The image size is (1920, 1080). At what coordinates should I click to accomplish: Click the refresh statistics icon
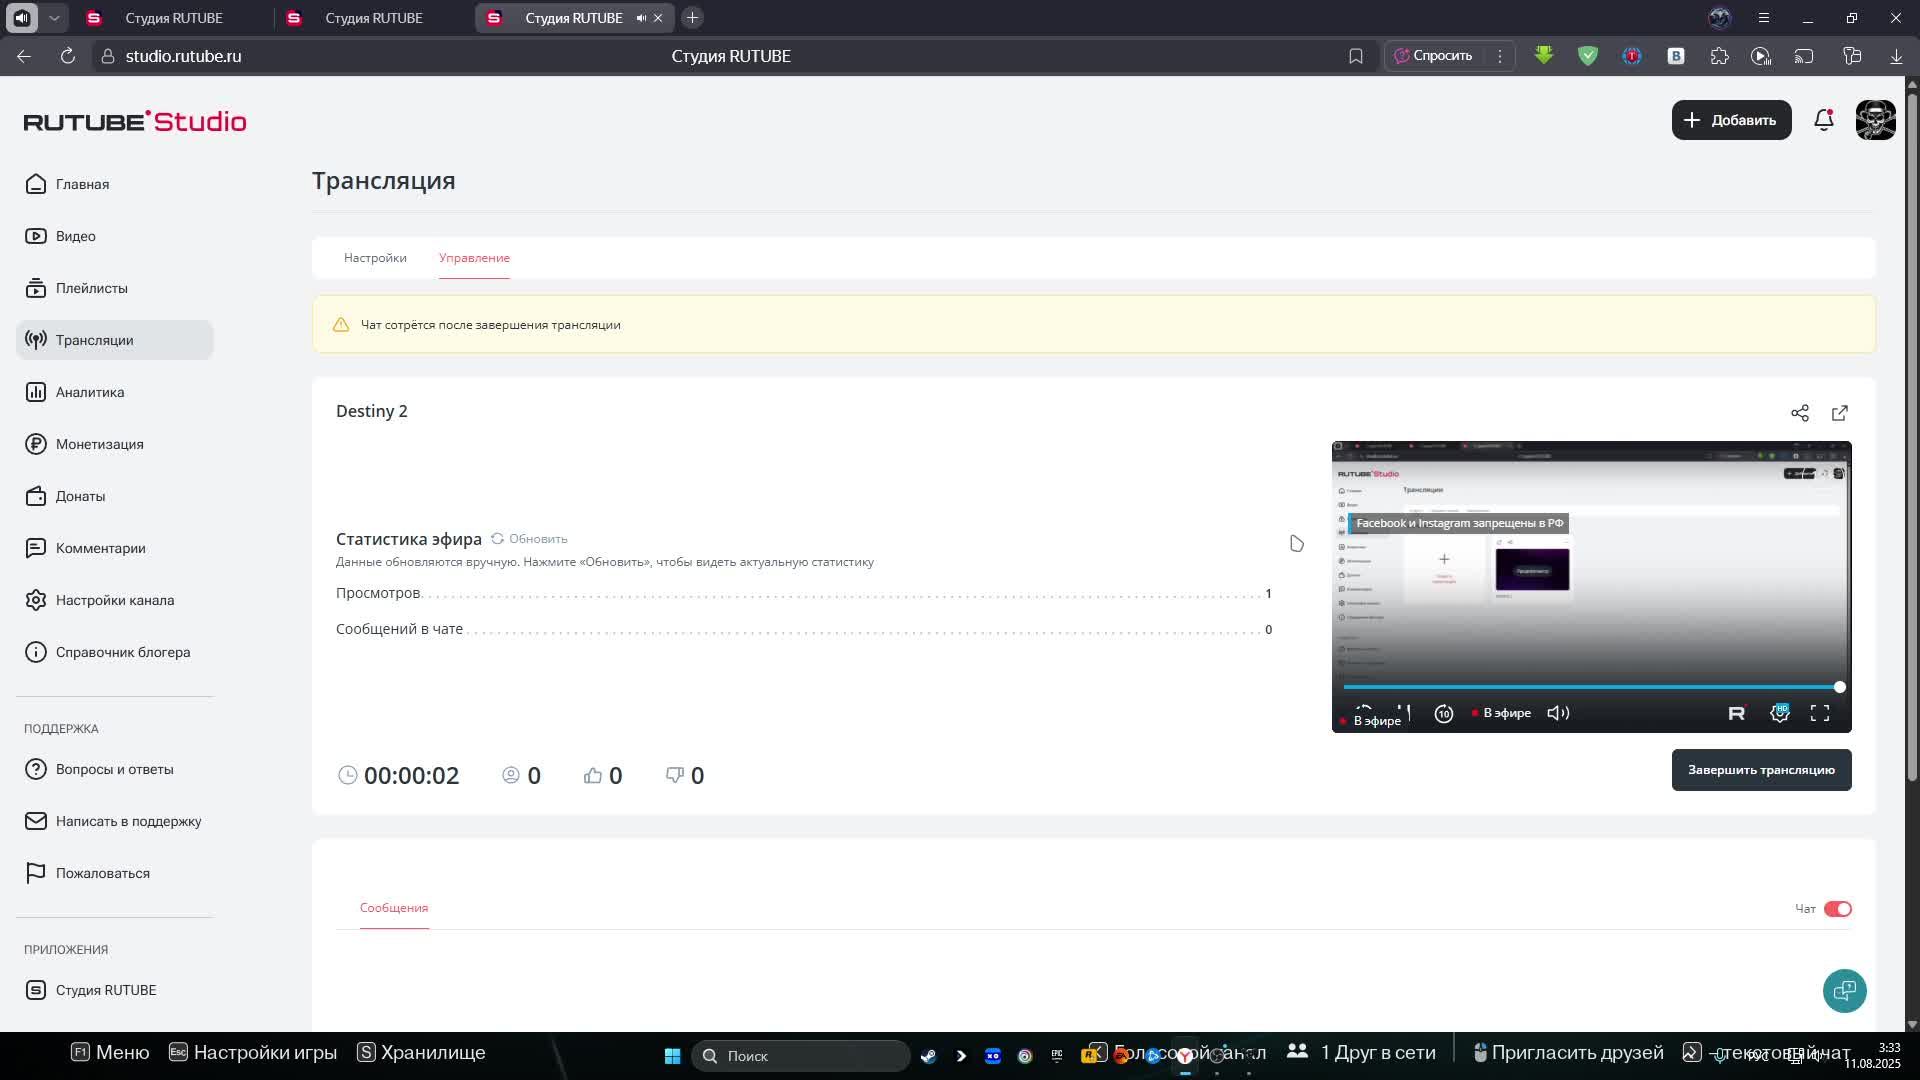click(x=497, y=539)
